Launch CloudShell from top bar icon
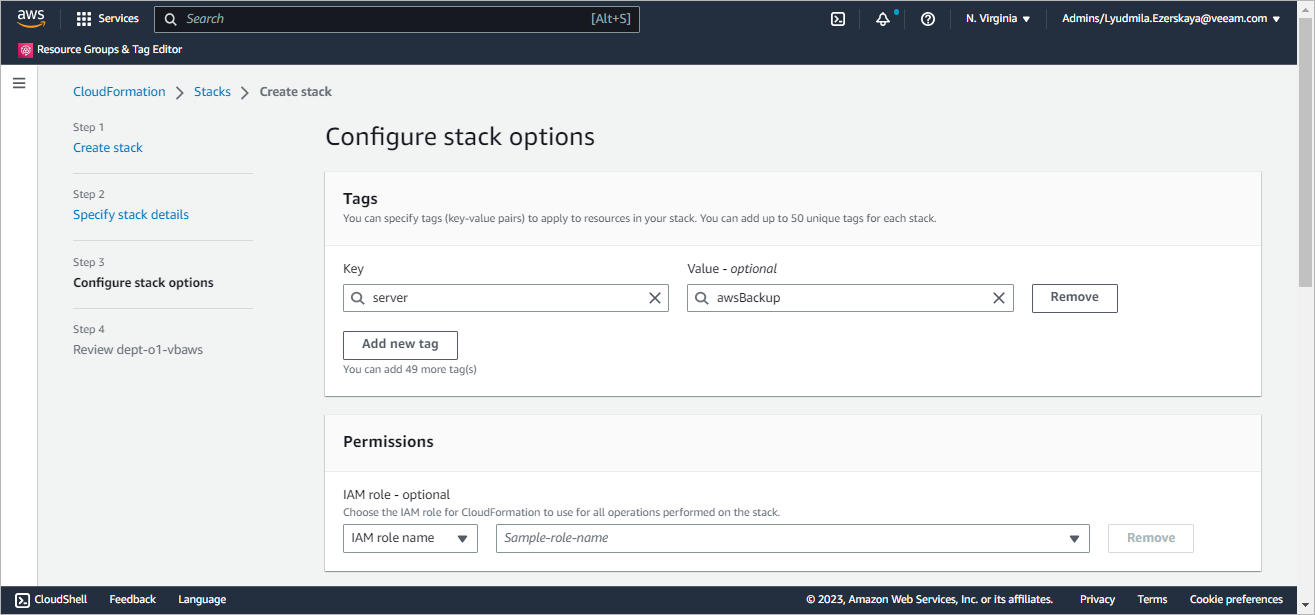Viewport: 1315px width, 615px height. coord(838,19)
